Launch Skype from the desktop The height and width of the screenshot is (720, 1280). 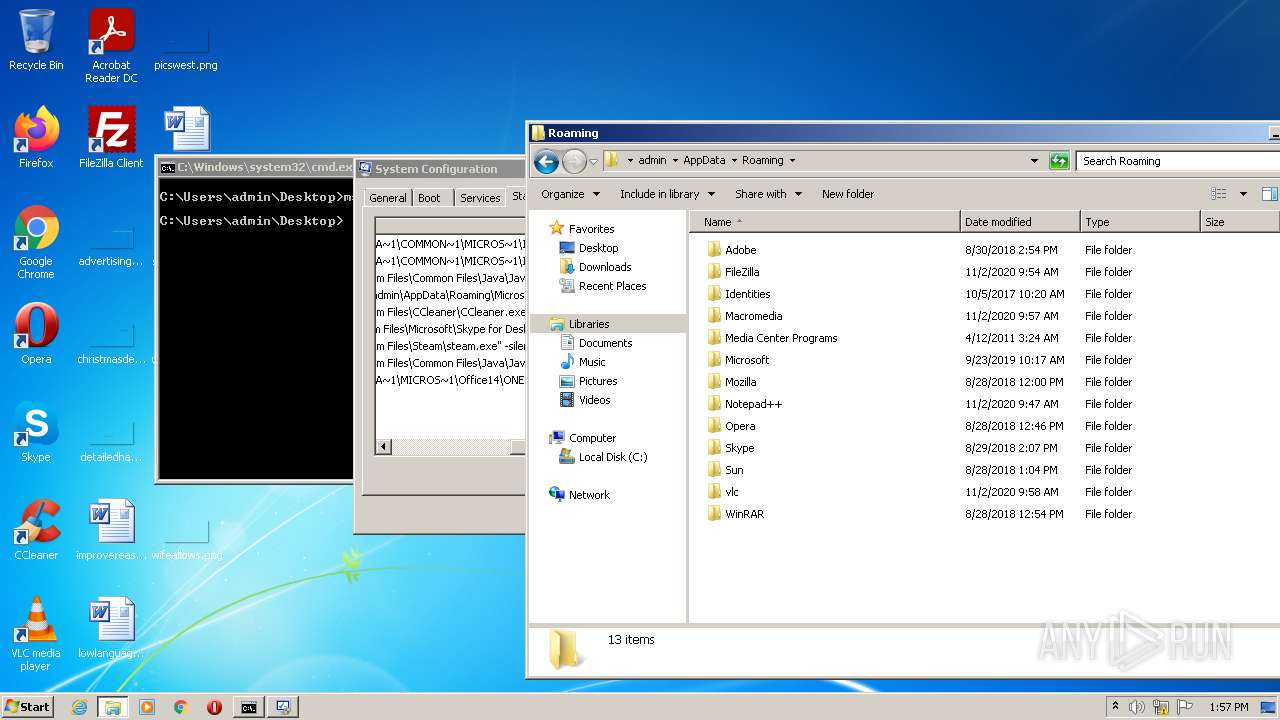36,432
